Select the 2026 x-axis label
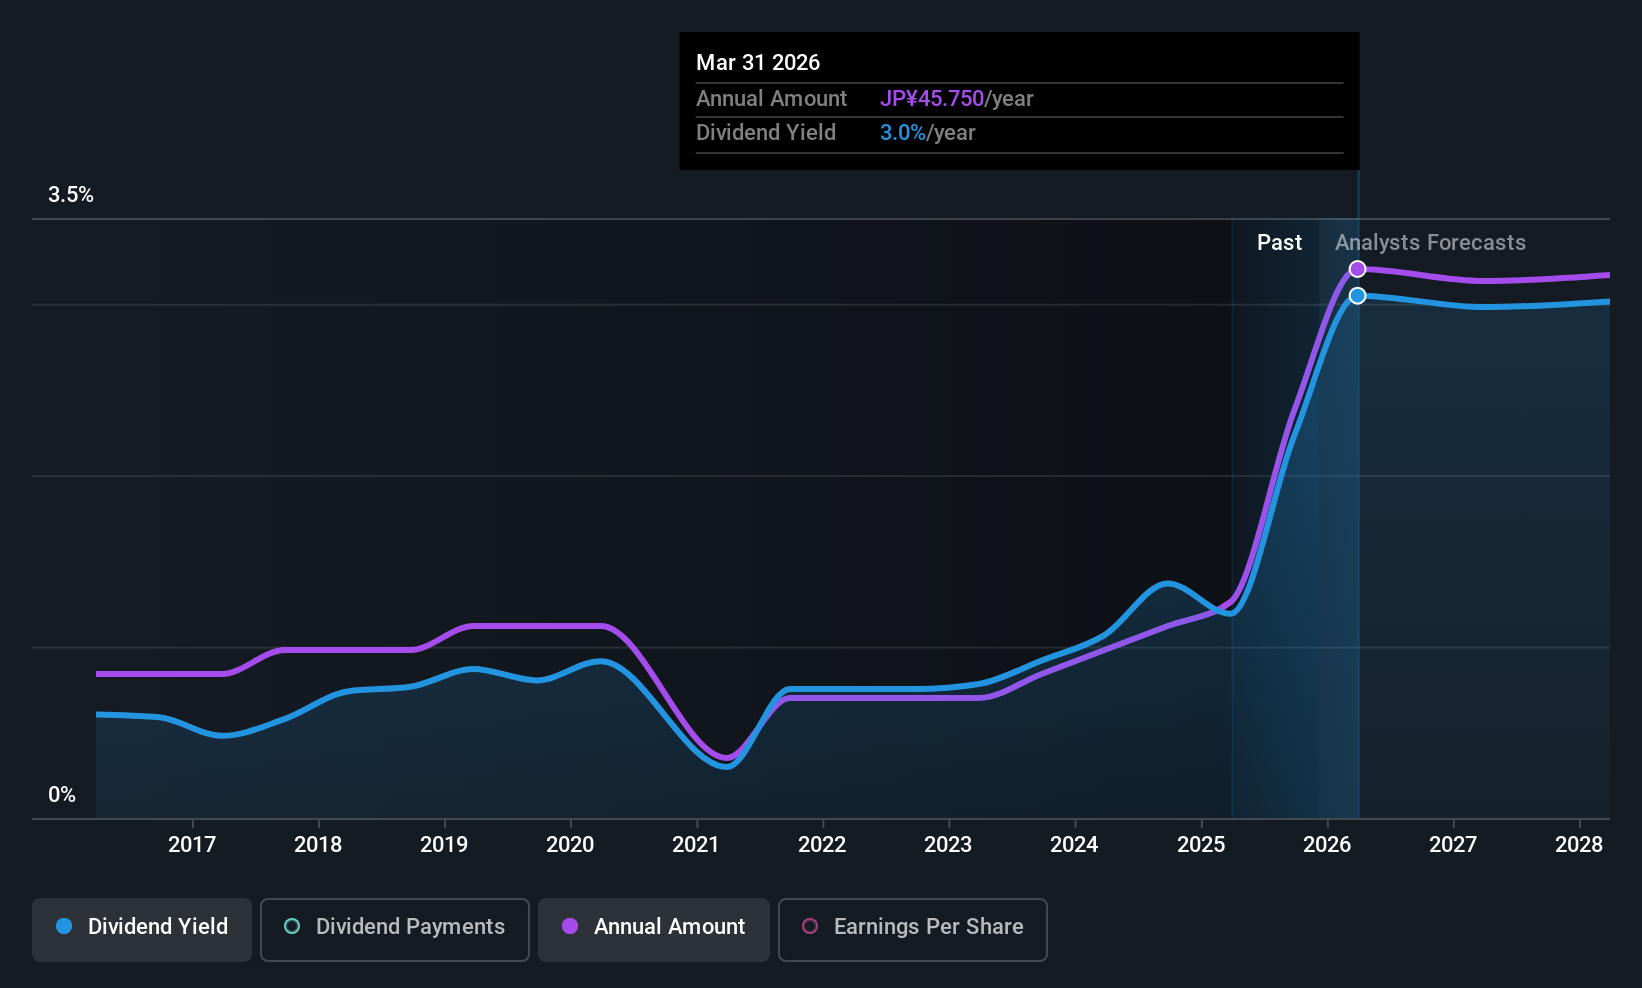 pos(1327,845)
